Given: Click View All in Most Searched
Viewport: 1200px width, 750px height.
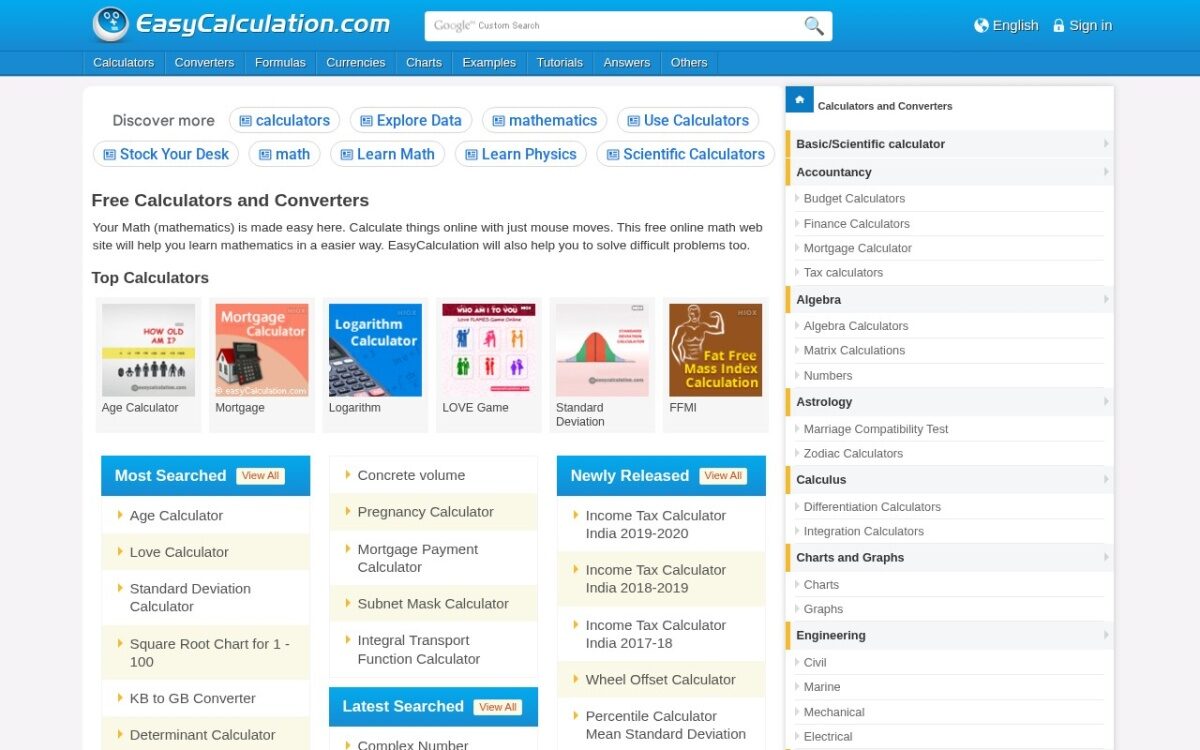Looking at the screenshot, I should tap(260, 476).
